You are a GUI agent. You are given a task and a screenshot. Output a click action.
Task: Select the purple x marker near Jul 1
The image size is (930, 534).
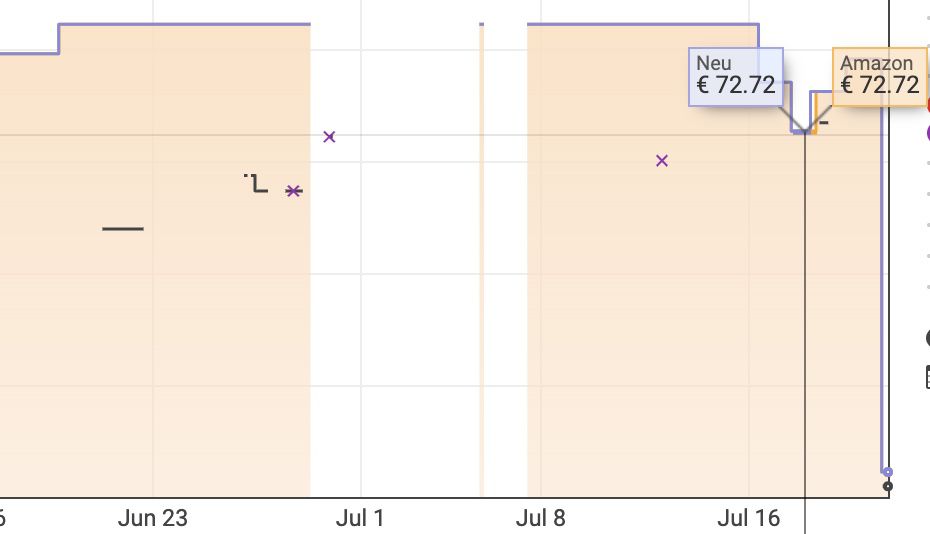(x=329, y=137)
